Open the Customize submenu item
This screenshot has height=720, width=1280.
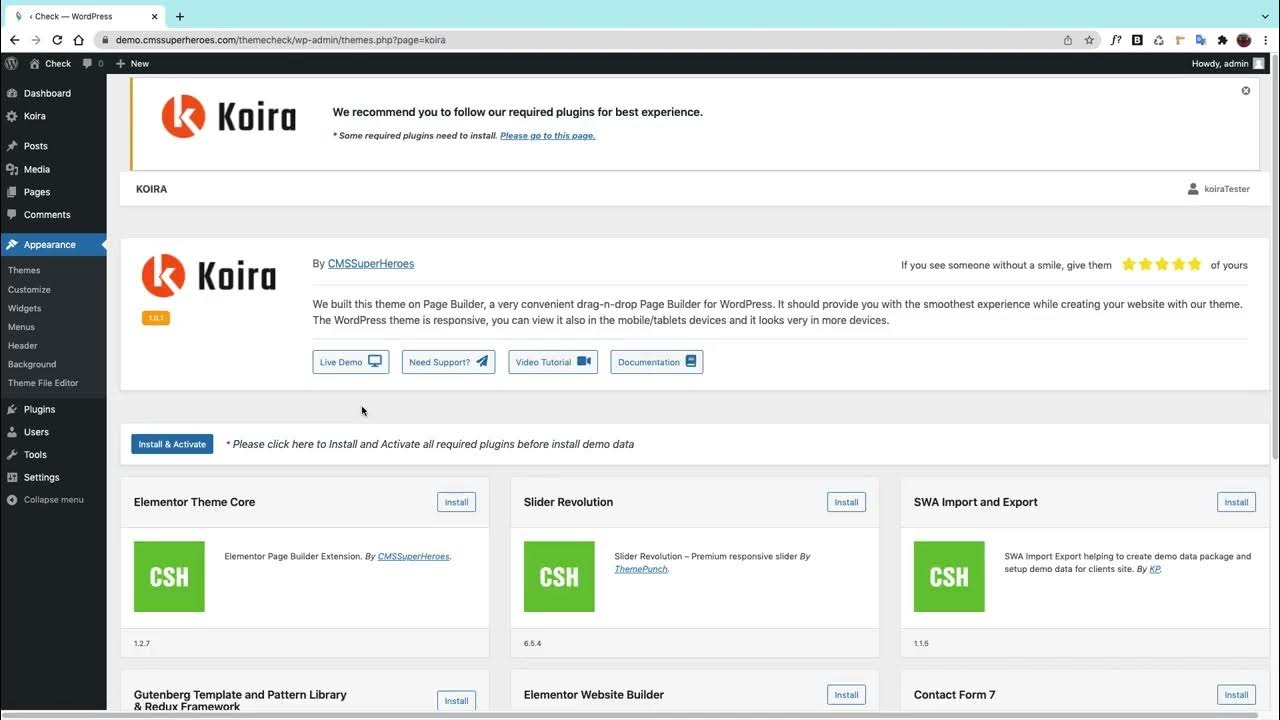[29, 289]
